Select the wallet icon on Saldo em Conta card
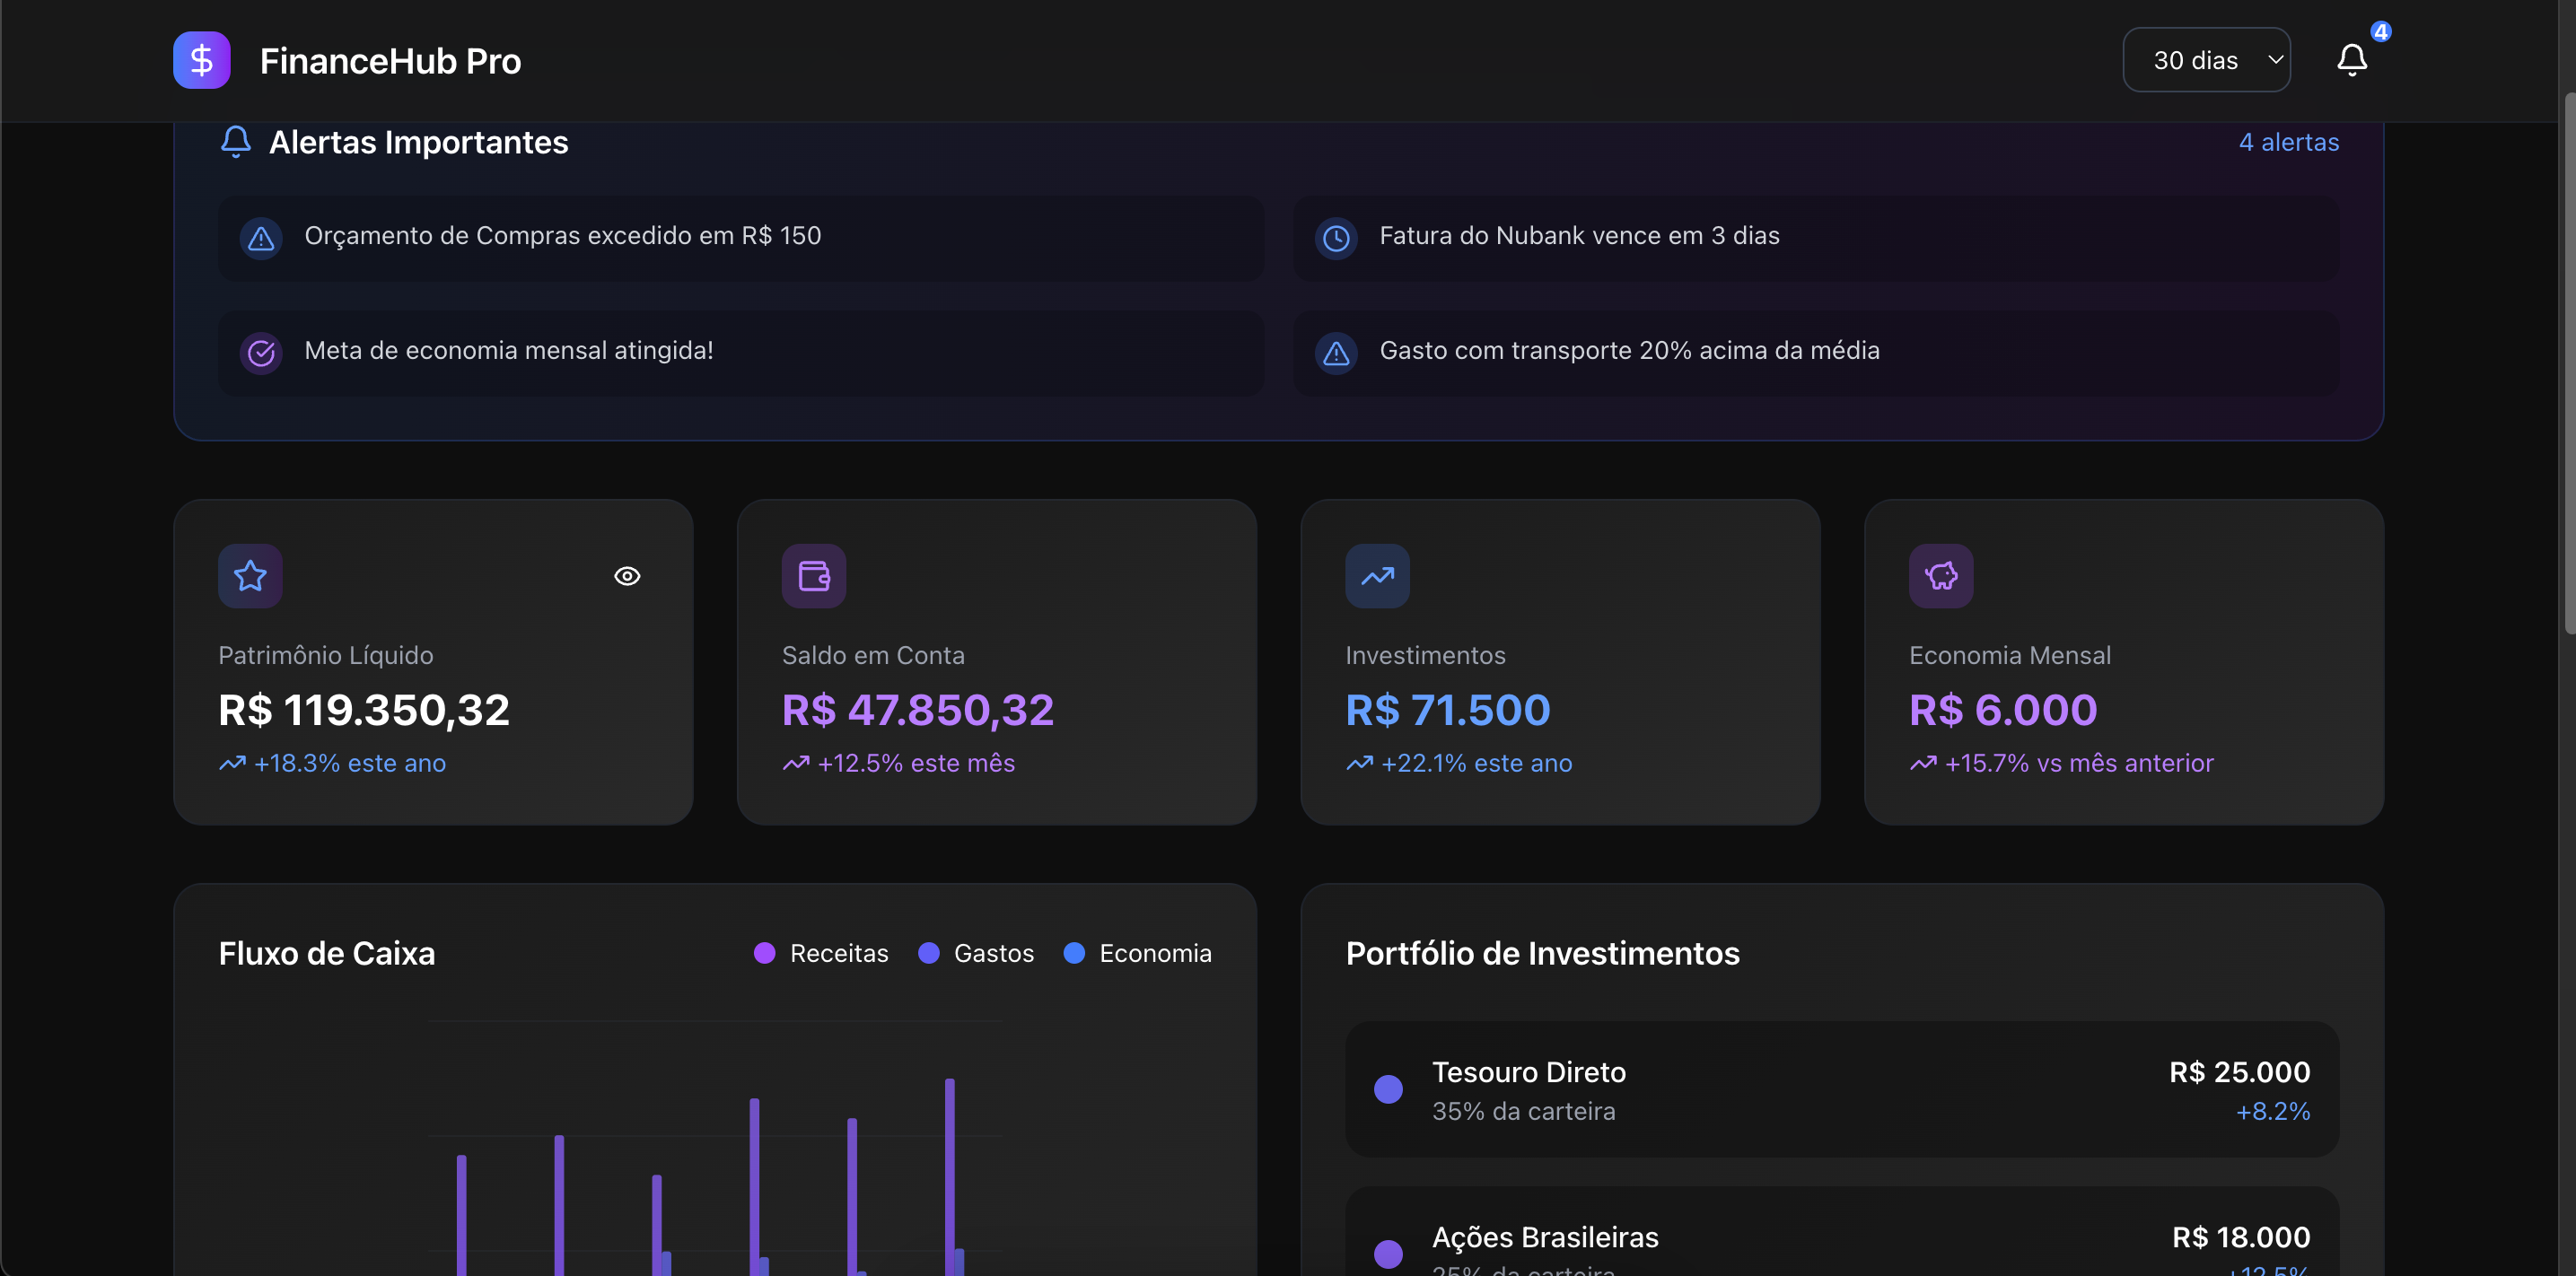This screenshot has width=2576, height=1276. click(813, 575)
